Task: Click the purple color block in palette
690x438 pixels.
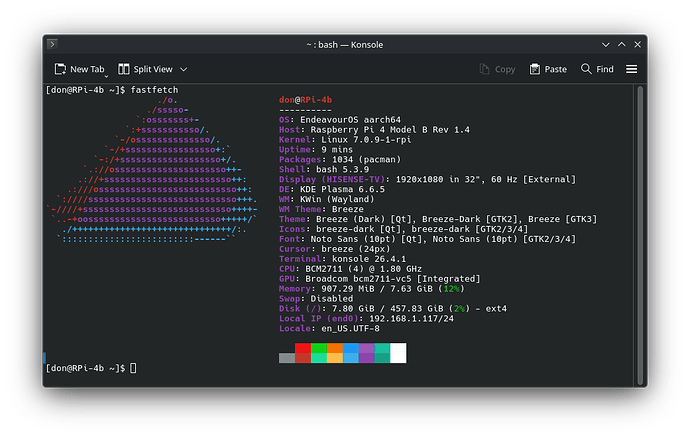Action: tap(367, 348)
